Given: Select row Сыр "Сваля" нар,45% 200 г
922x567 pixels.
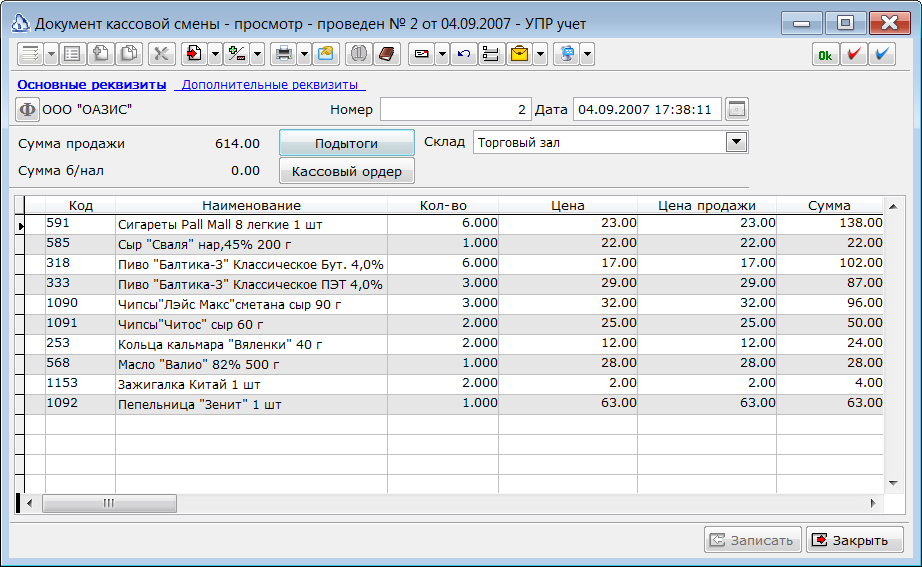Looking at the screenshot, I should pyautogui.click(x=453, y=244).
